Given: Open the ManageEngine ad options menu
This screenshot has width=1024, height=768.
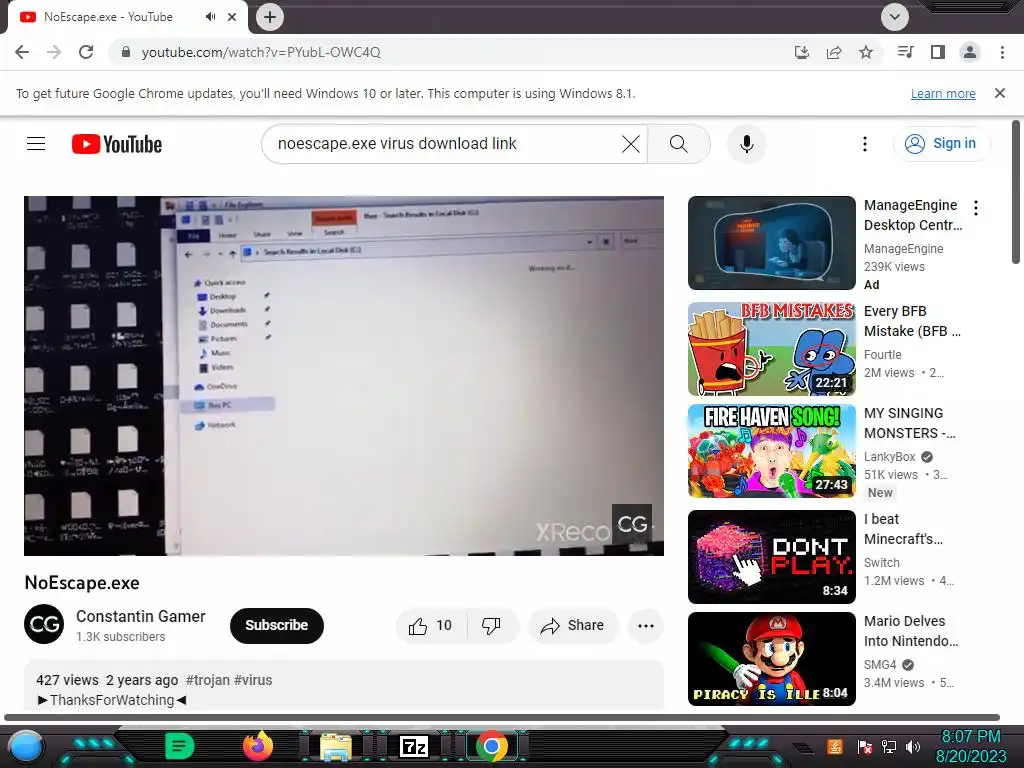Looking at the screenshot, I should click(x=976, y=208).
